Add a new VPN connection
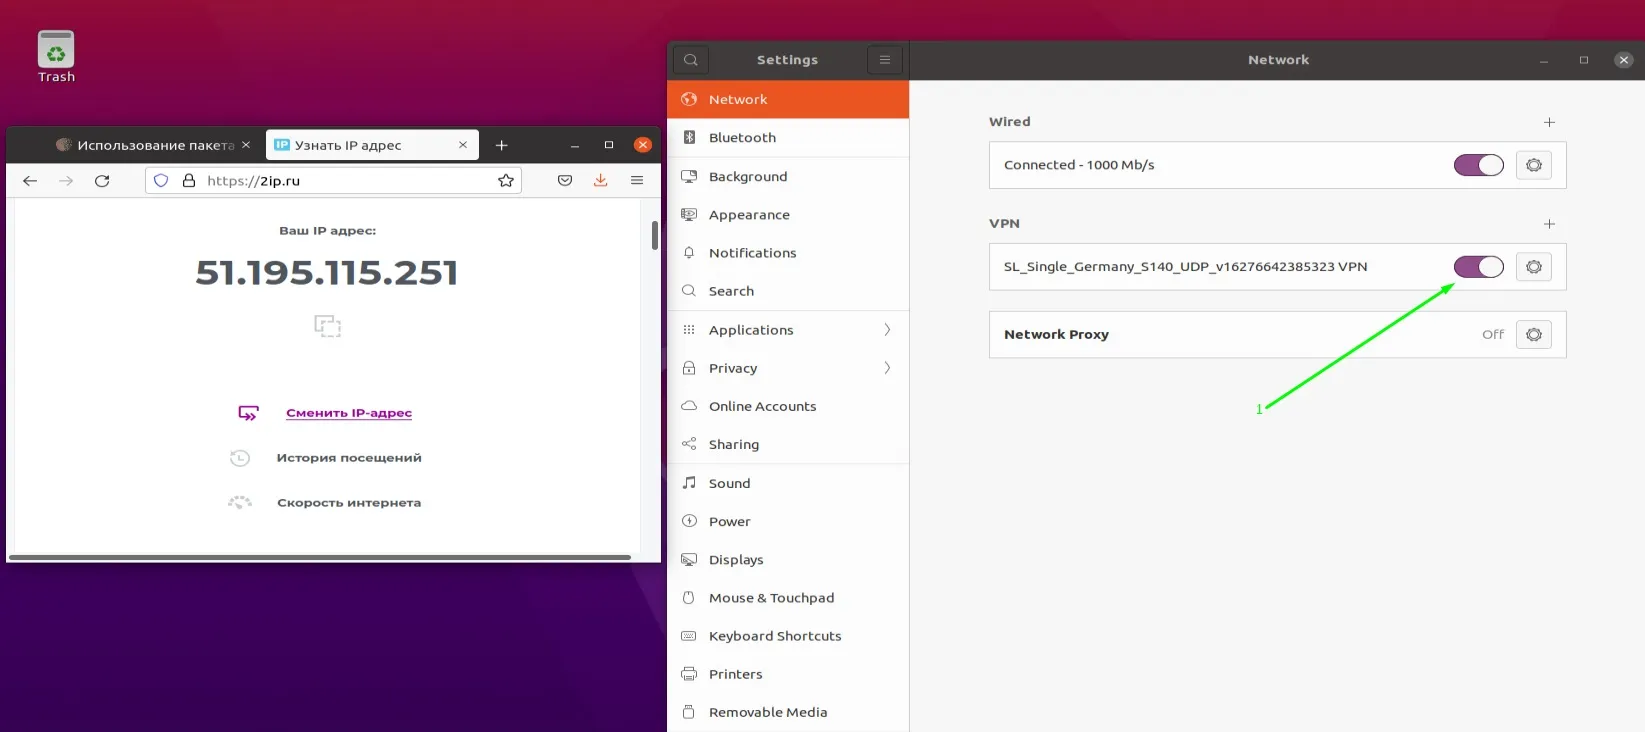This screenshot has height=732, width=1645. [1549, 224]
